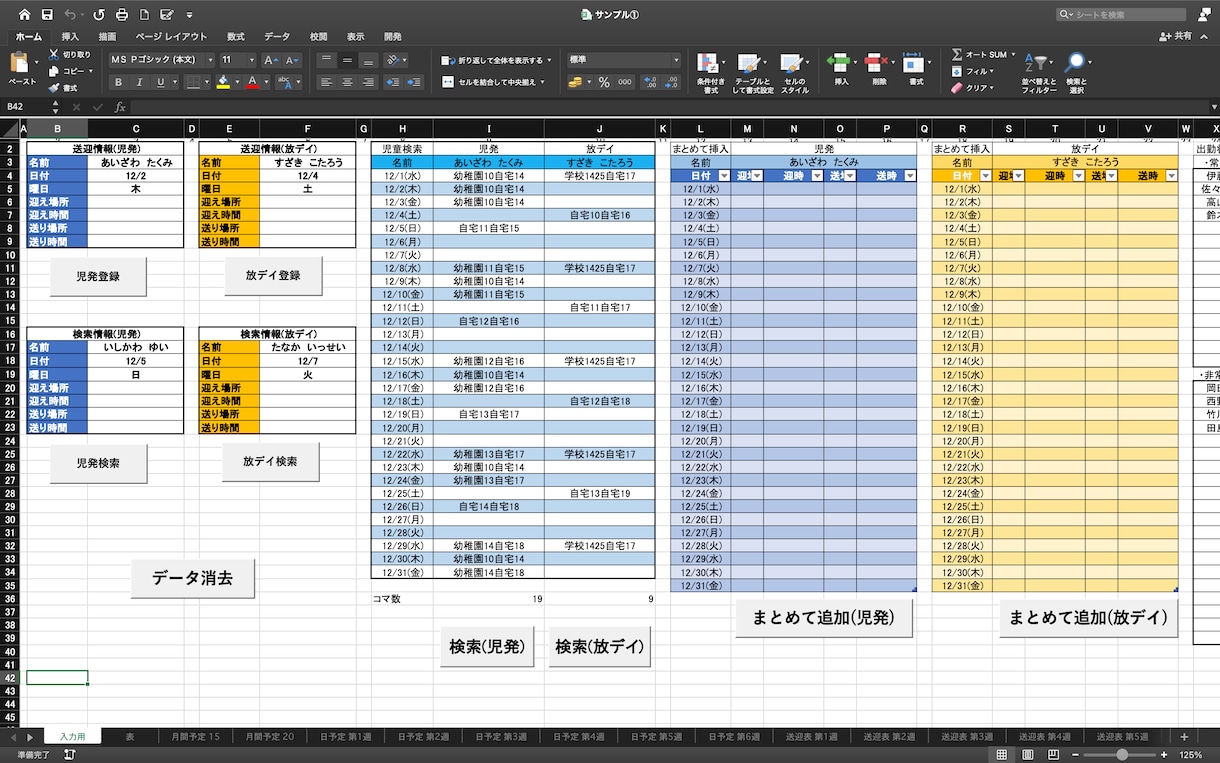Click the シートを検索 search field
The height and width of the screenshot is (763, 1220).
click(1121, 15)
